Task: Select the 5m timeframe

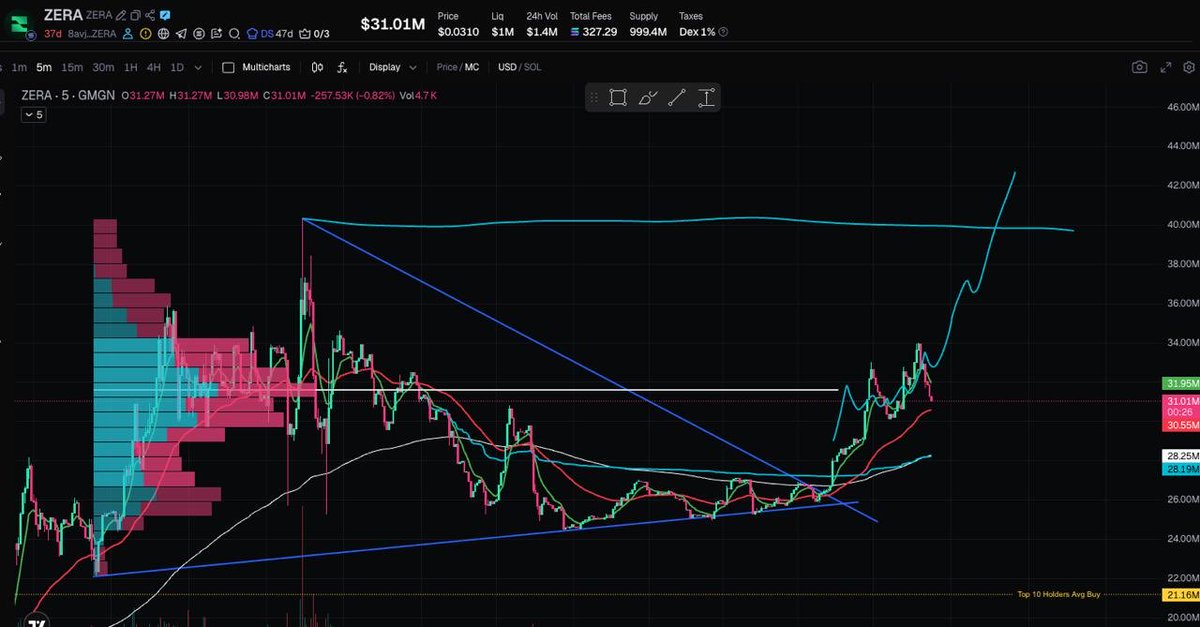Action: point(44,67)
